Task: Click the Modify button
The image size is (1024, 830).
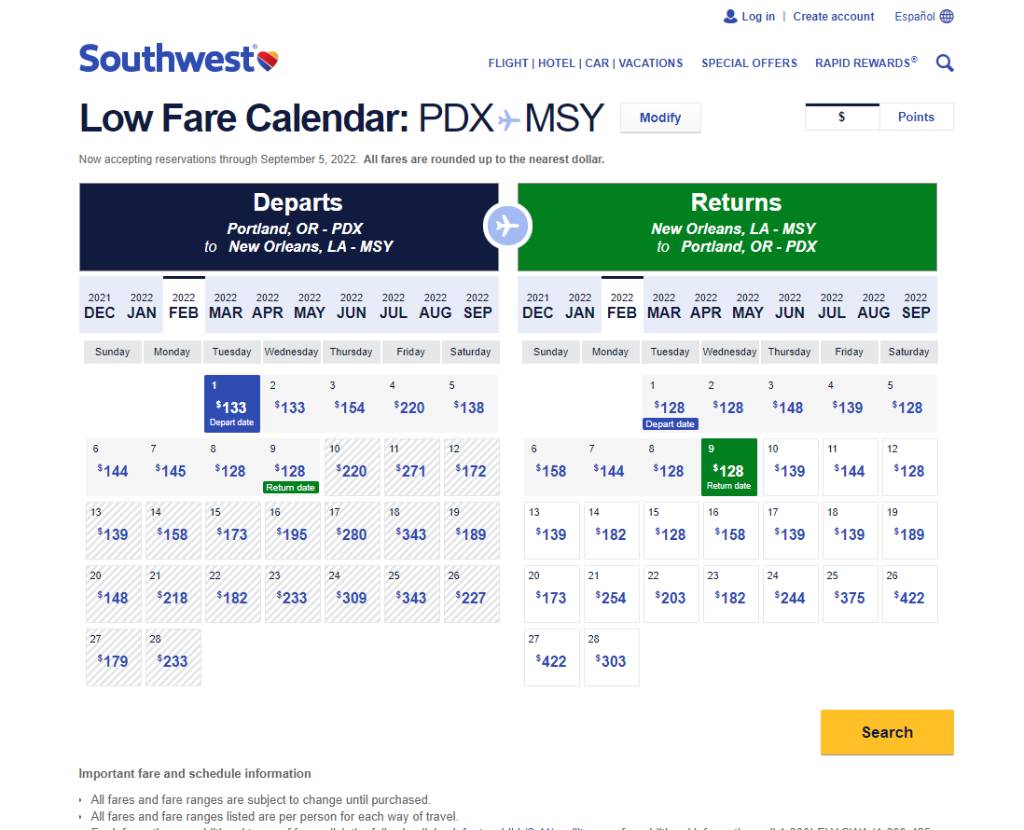Action: (x=660, y=117)
